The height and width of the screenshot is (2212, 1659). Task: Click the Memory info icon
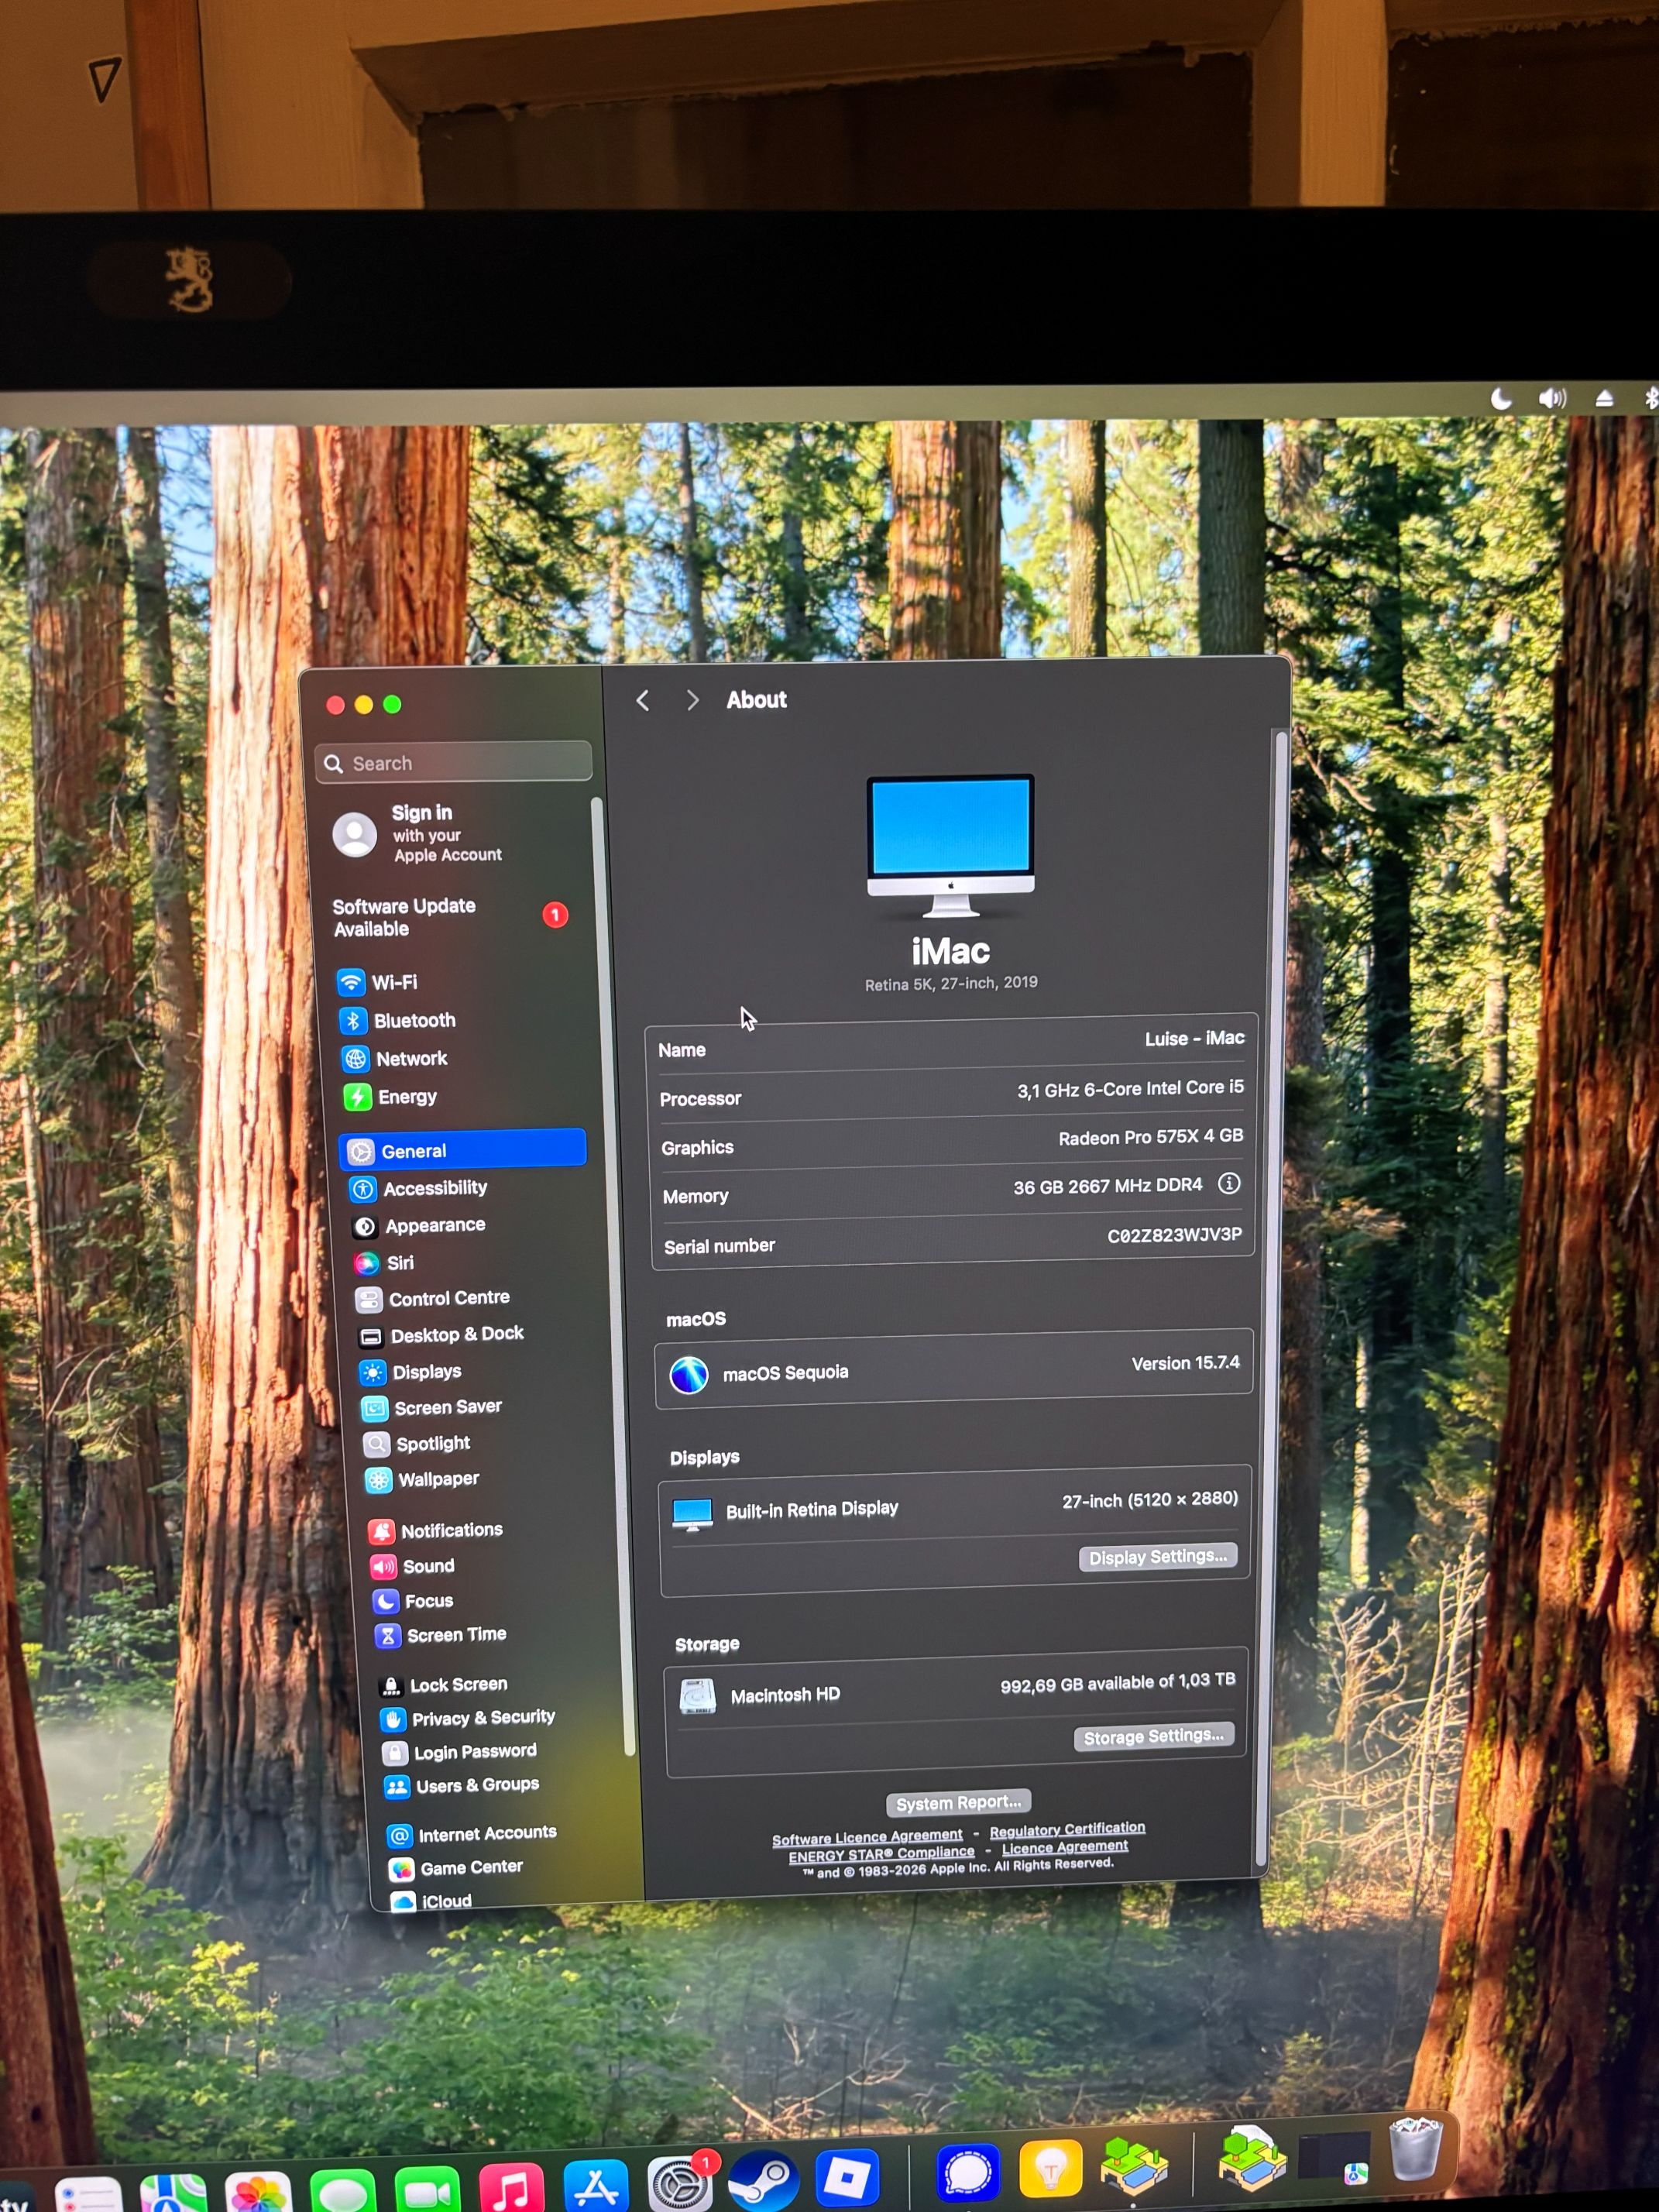[x=1229, y=1184]
